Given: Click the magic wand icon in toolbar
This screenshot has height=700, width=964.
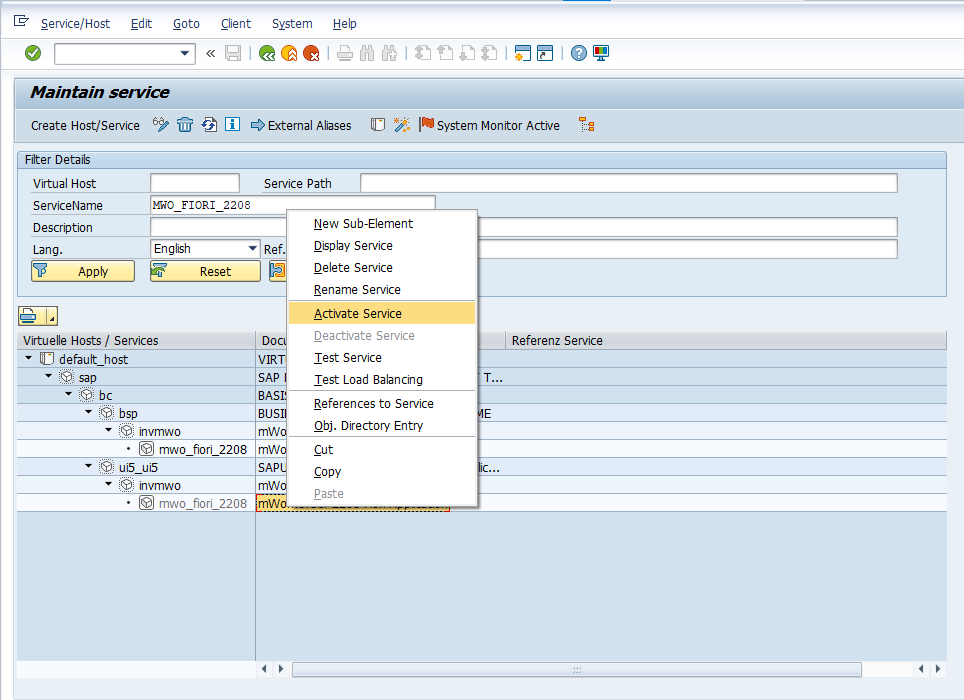Looking at the screenshot, I should (x=401, y=125).
